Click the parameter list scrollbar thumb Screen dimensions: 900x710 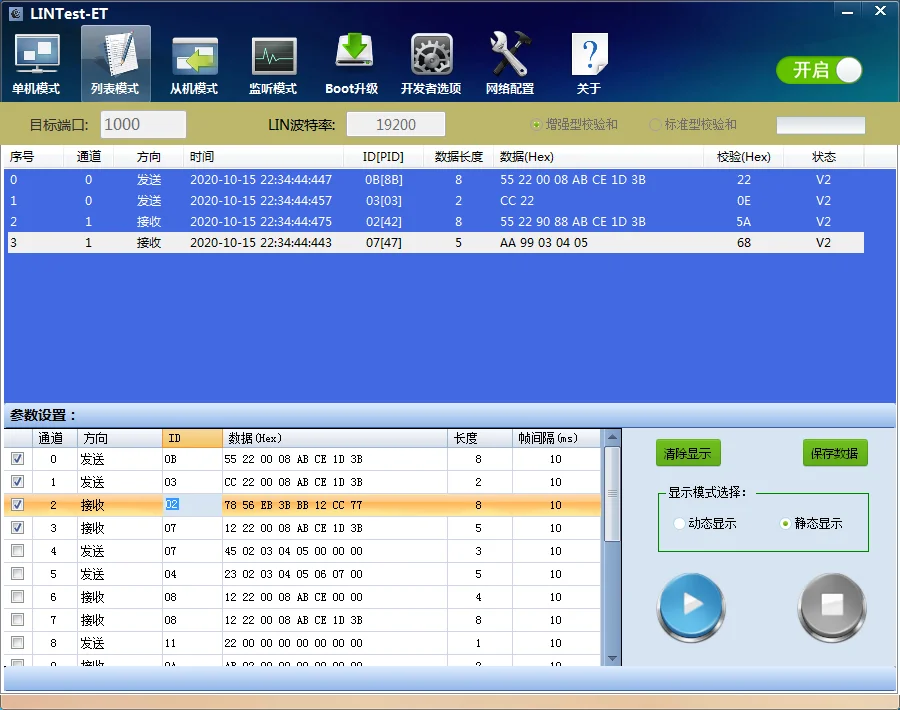point(612,494)
